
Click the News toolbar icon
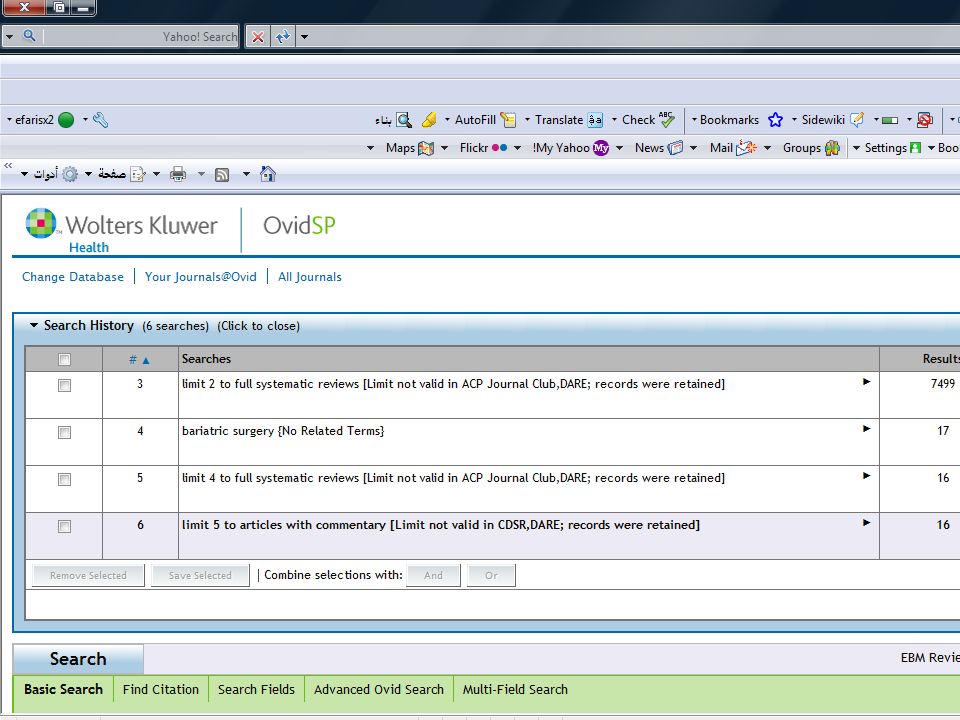point(675,148)
